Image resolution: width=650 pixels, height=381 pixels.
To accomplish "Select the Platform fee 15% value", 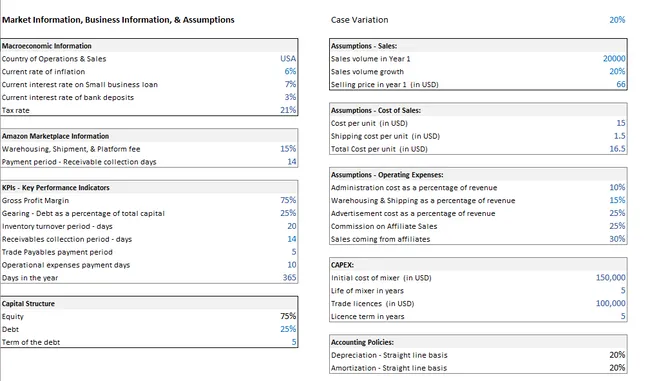I will [x=288, y=148].
